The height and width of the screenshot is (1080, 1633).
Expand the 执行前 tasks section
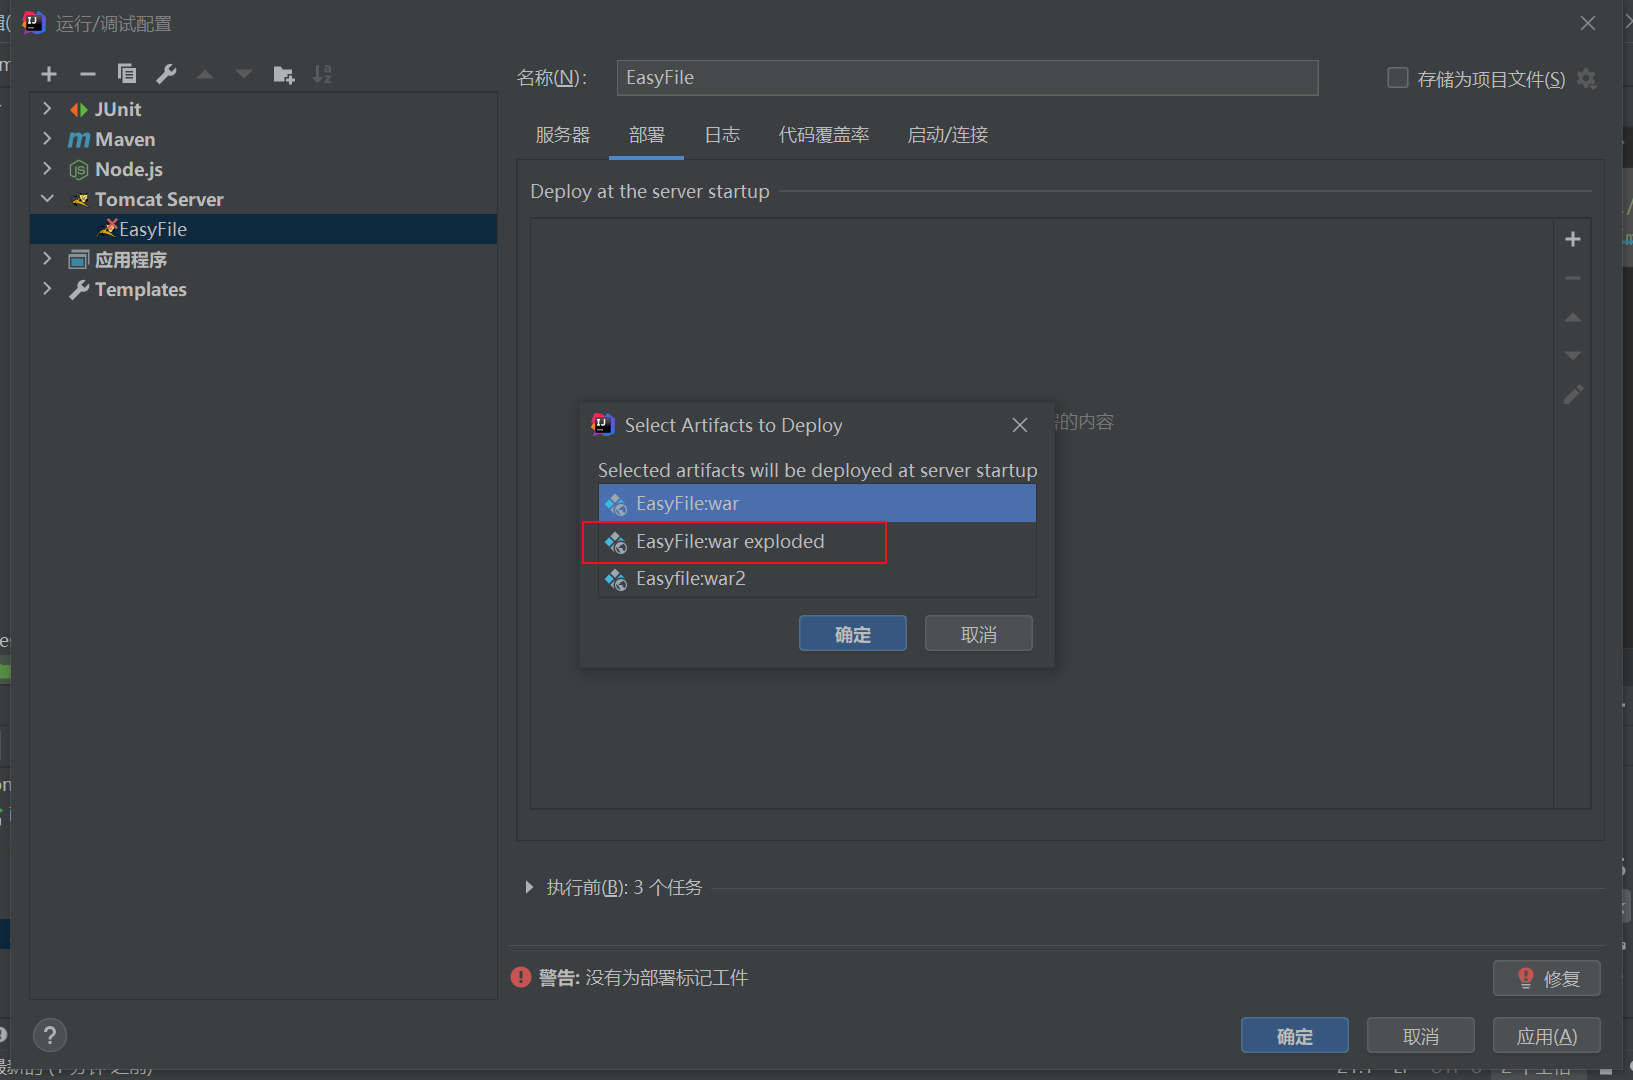(529, 887)
